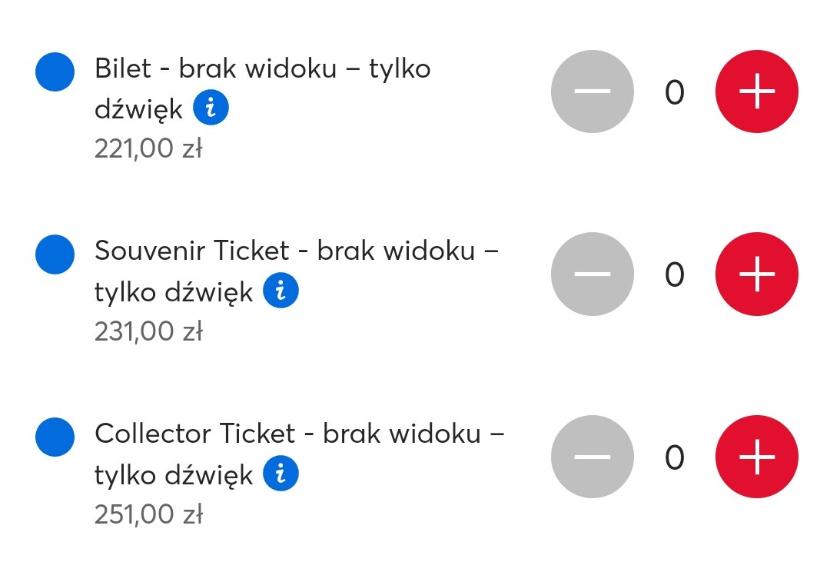This screenshot has height=562, width=830.
Task: Click the 251,00 zł price
Action: 148,515
